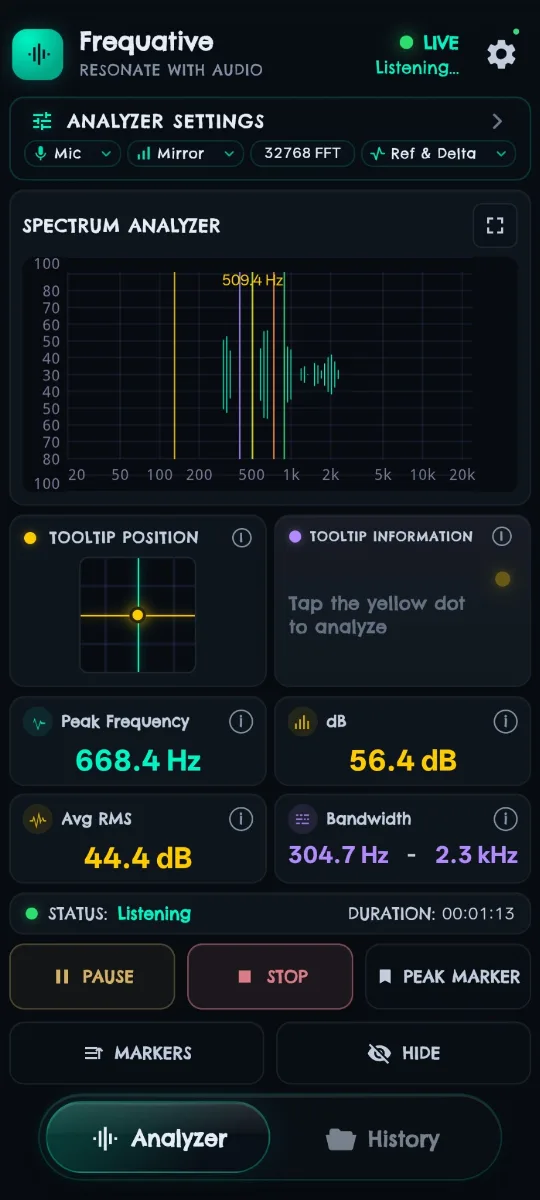Click the STATUS: Listening indicator
The height and width of the screenshot is (1200, 540).
[108, 914]
